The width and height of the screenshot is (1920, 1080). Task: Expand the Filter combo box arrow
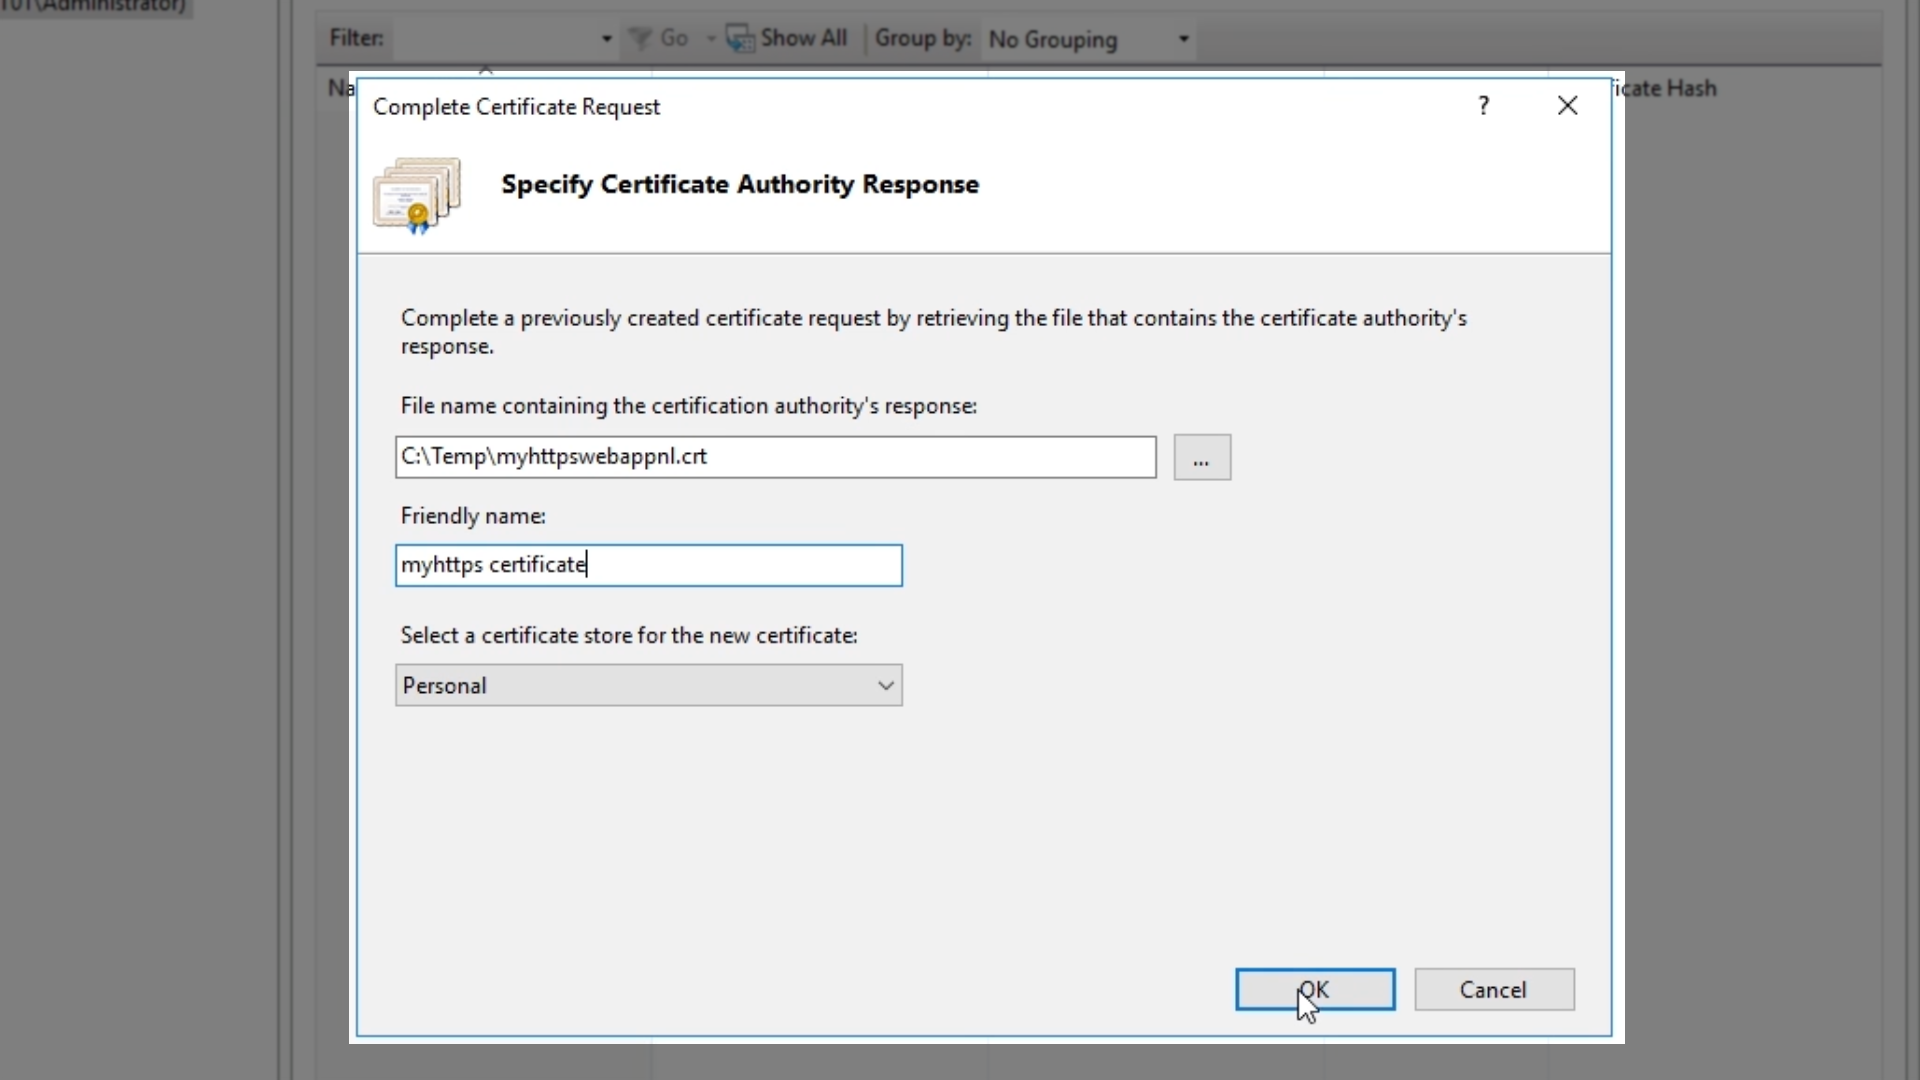606,39
